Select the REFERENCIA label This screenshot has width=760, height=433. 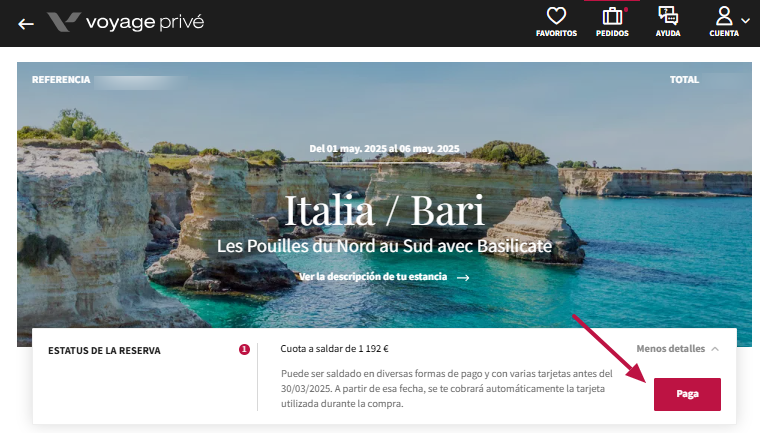pos(61,80)
